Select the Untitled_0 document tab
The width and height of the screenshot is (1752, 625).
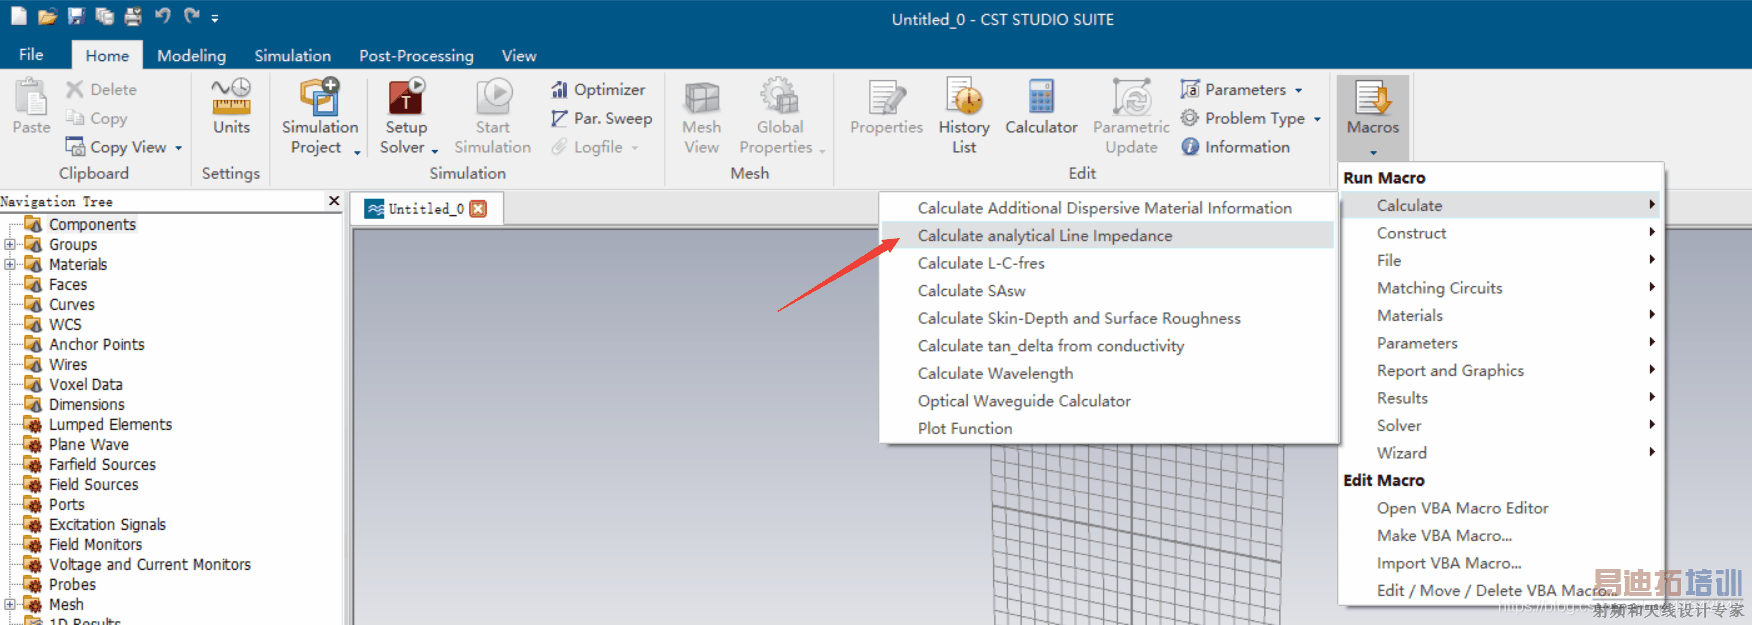click(427, 208)
